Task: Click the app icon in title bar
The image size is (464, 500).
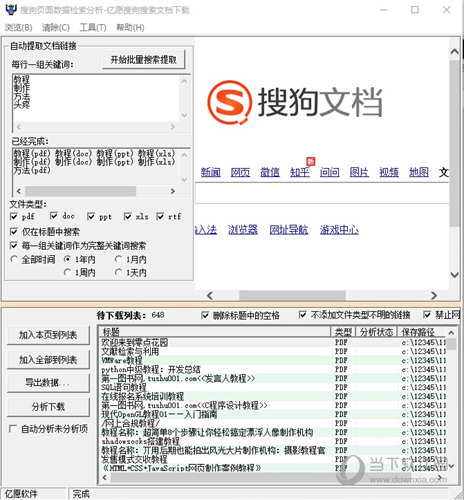Action: [11, 10]
